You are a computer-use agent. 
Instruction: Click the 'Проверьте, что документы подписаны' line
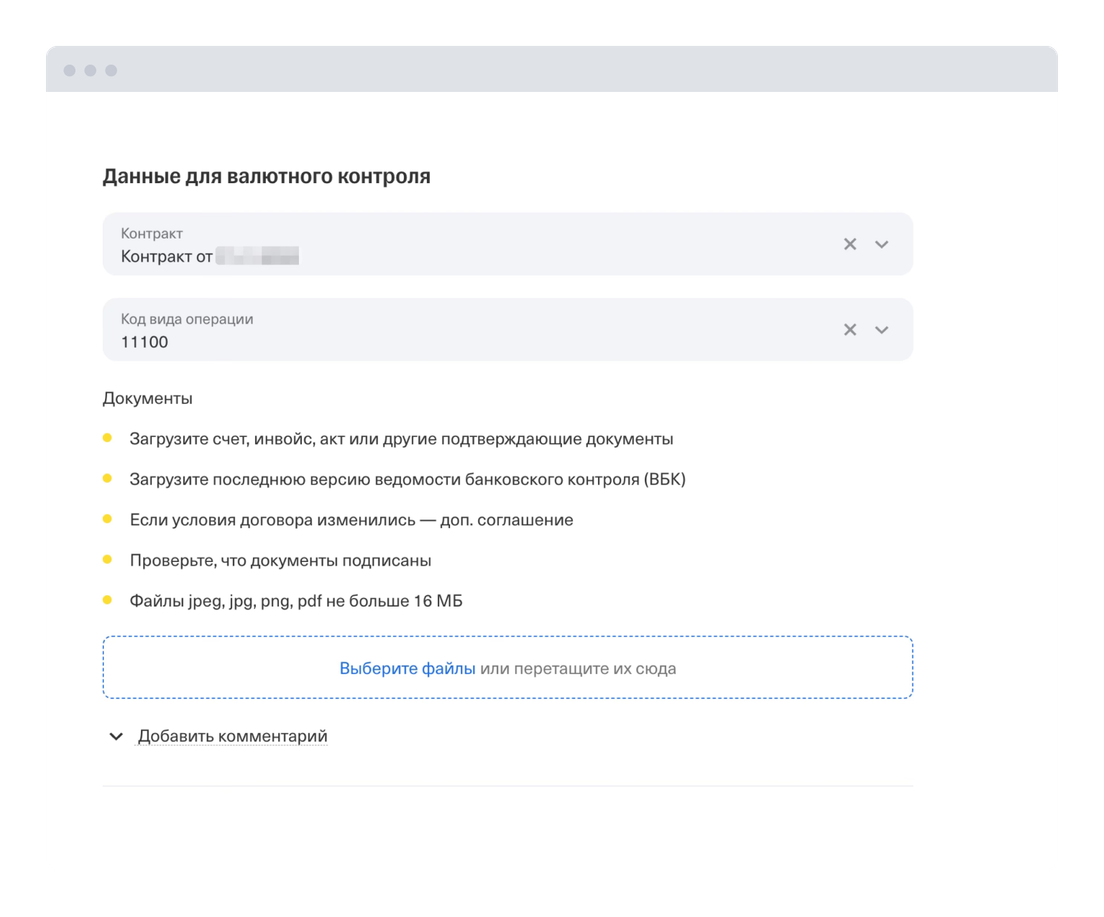280,560
